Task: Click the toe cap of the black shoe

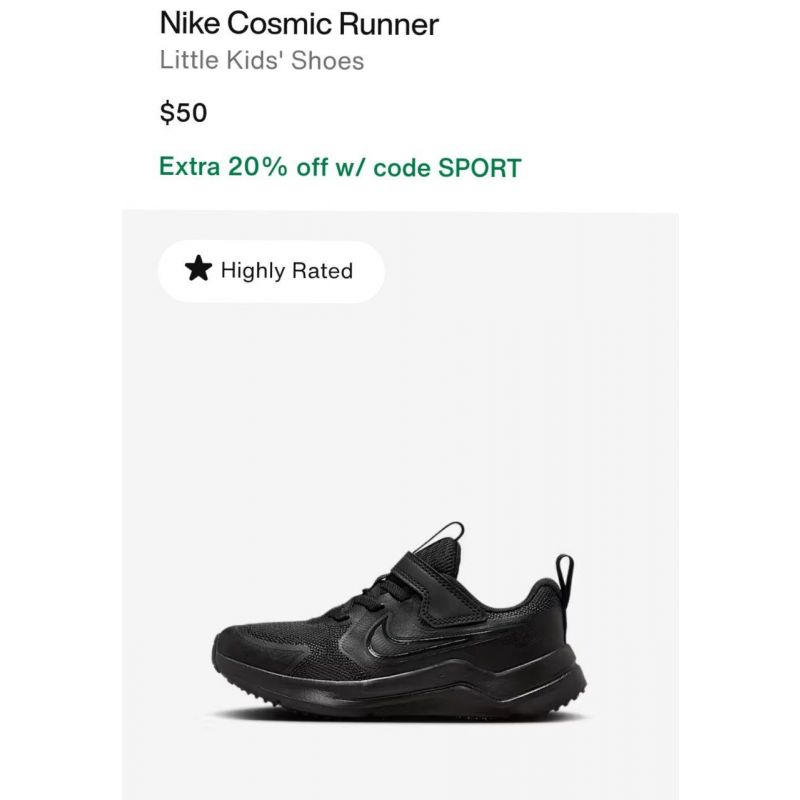Action: 244,643
